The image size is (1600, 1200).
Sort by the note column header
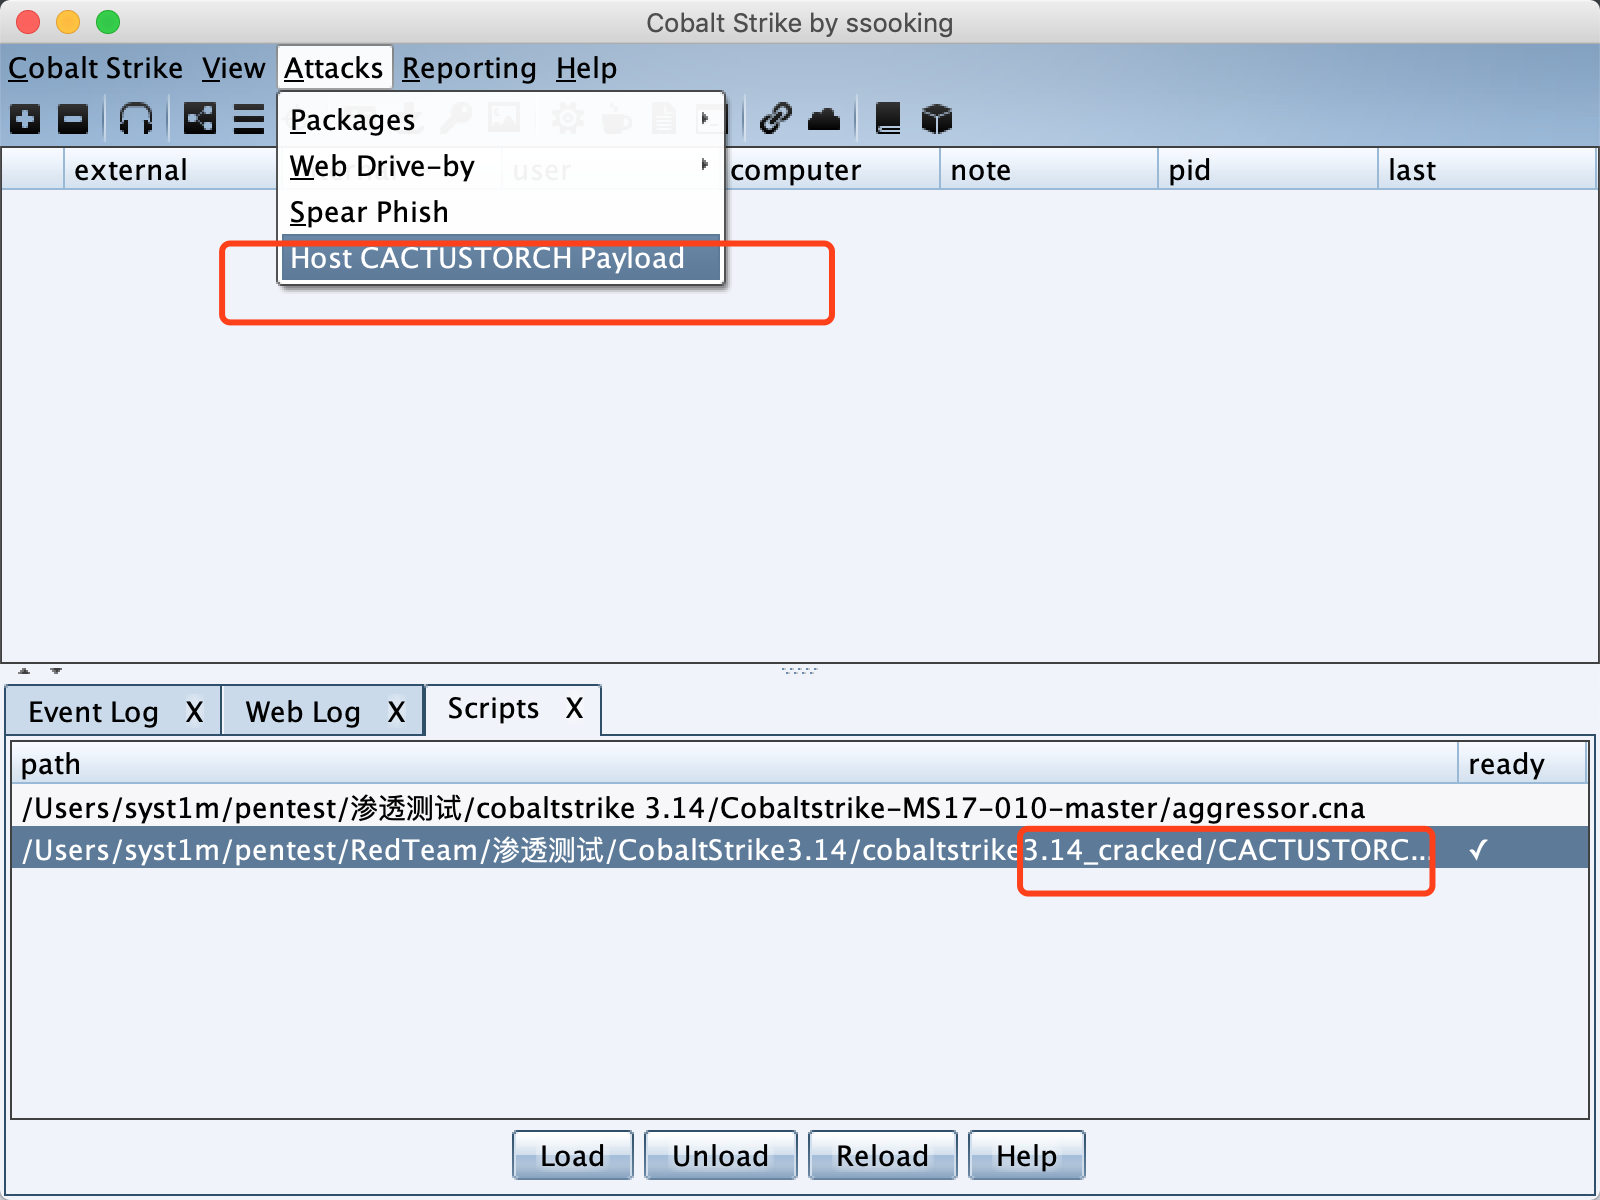(1049, 170)
